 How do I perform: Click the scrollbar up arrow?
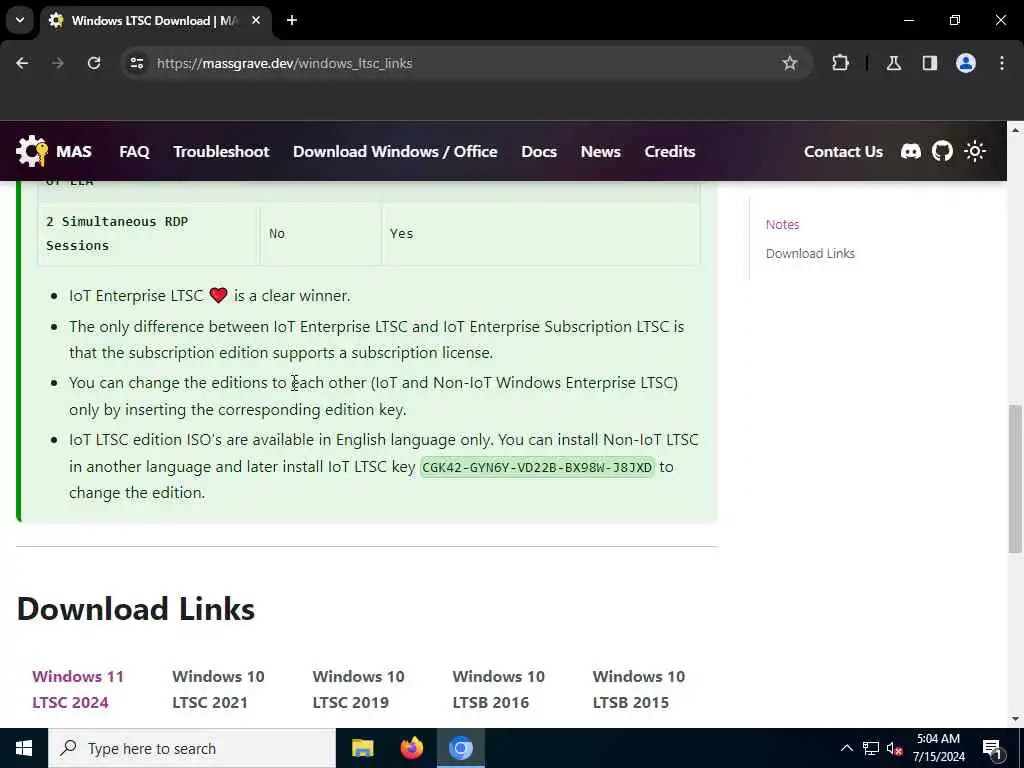pos(1015,130)
